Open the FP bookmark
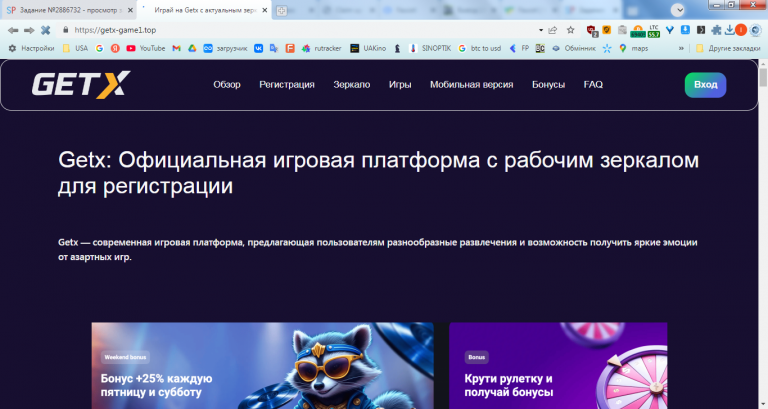Image resolution: width=768 pixels, height=409 pixels. 519,48
